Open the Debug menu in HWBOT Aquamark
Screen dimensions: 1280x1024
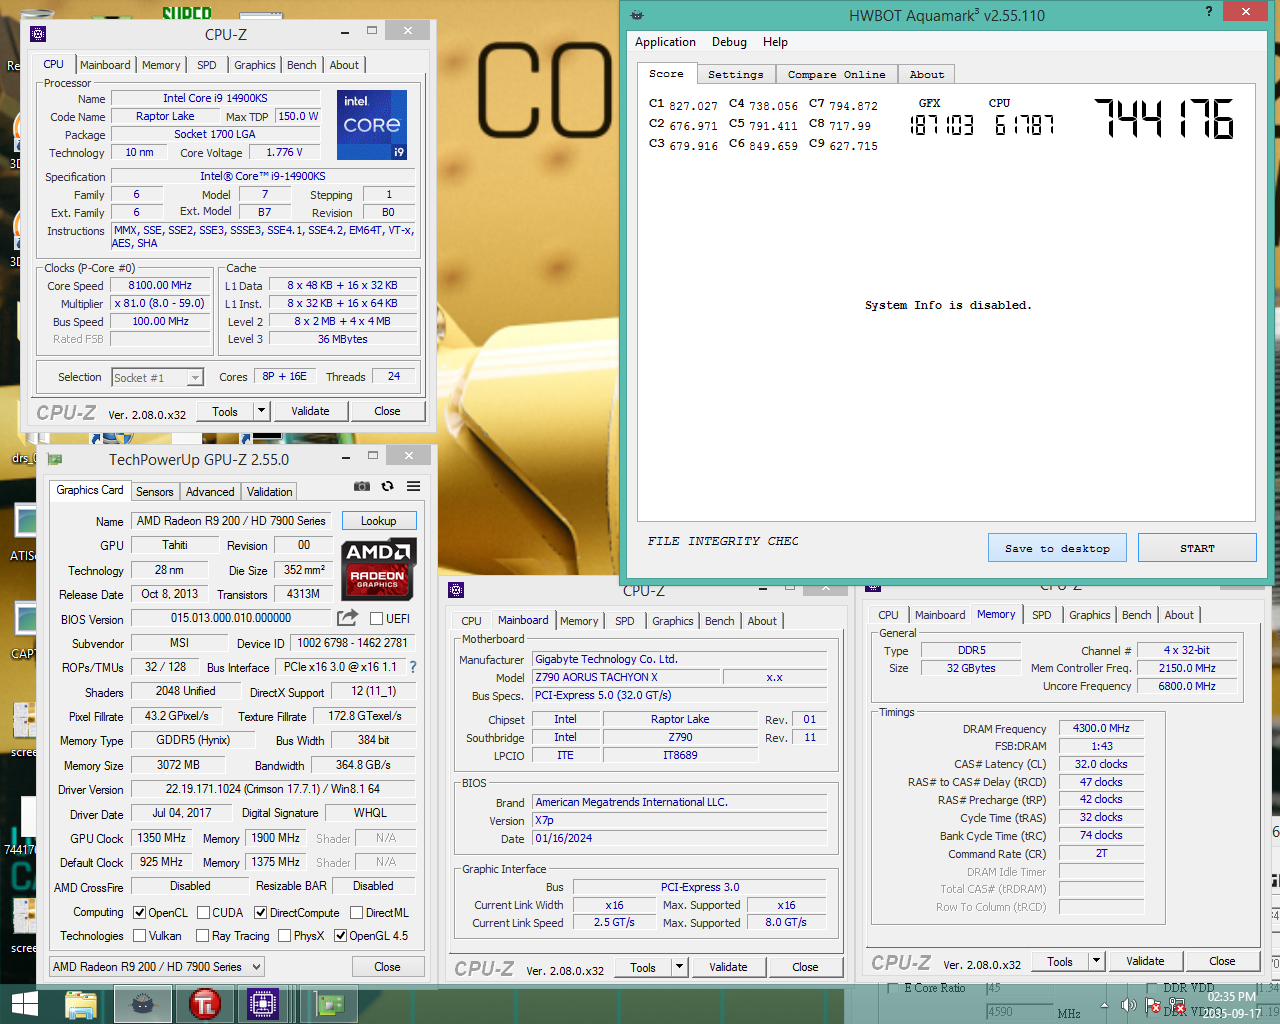point(729,42)
